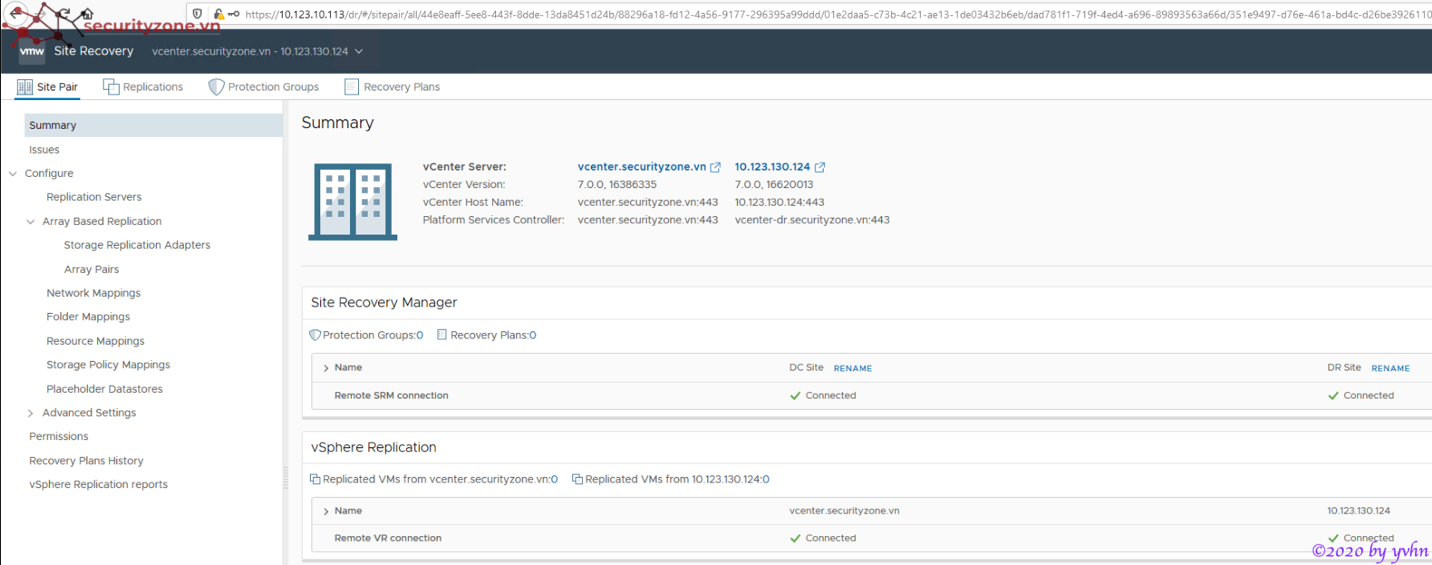Open the vcenter.securityzone.vn site dropdown
1432x565 pixels.
pyautogui.click(x=258, y=51)
